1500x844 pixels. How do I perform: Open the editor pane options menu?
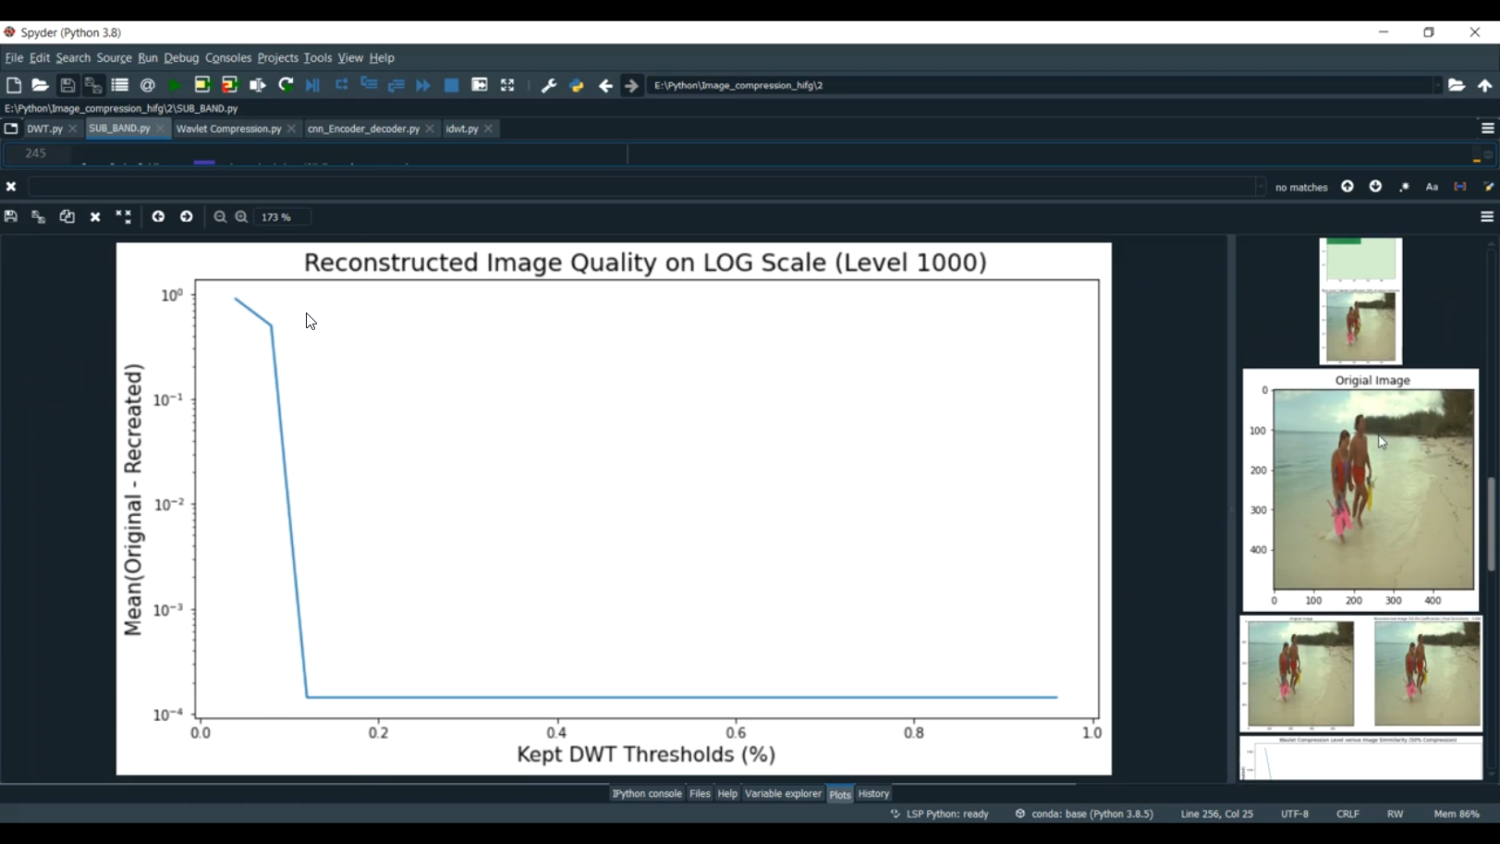pos(1488,129)
